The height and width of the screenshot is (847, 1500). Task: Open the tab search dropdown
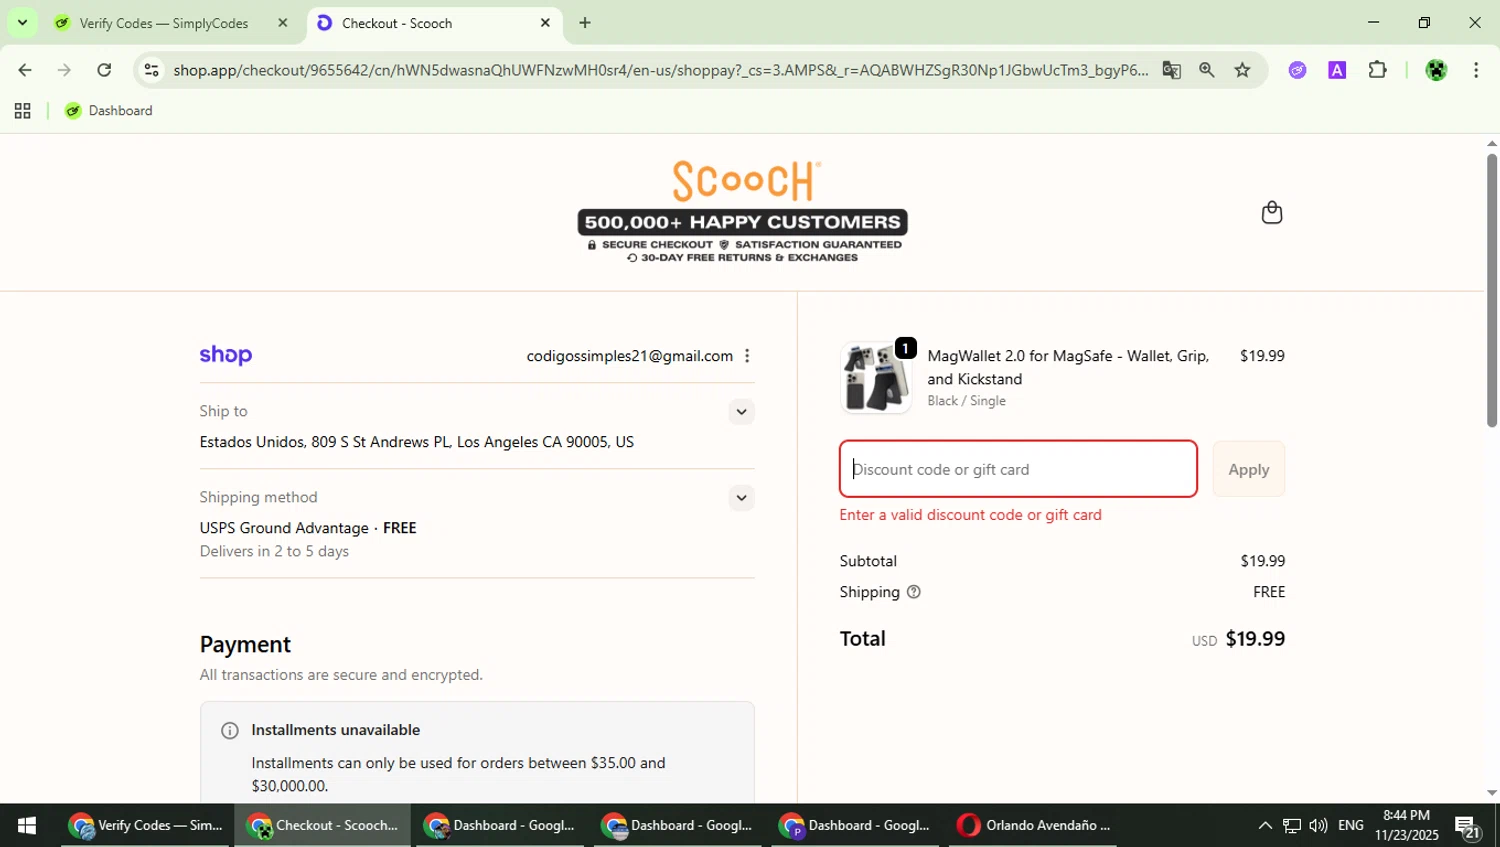point(22,22)
